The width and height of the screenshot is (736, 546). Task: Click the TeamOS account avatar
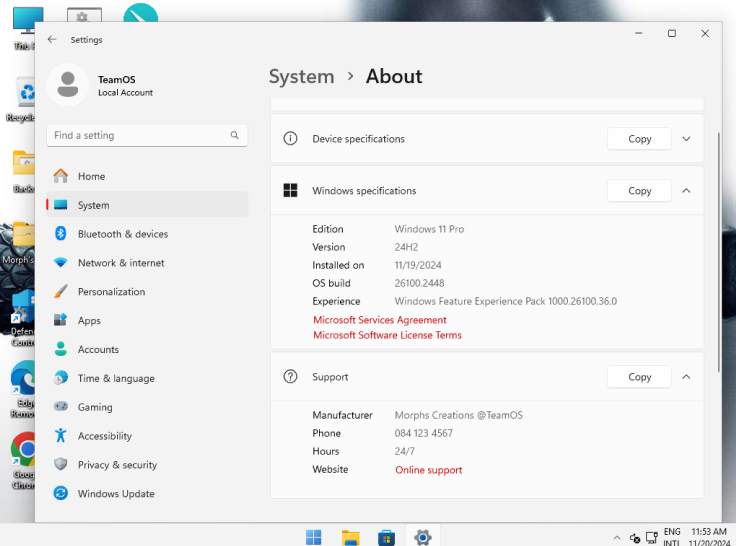[x=68, y=85]
